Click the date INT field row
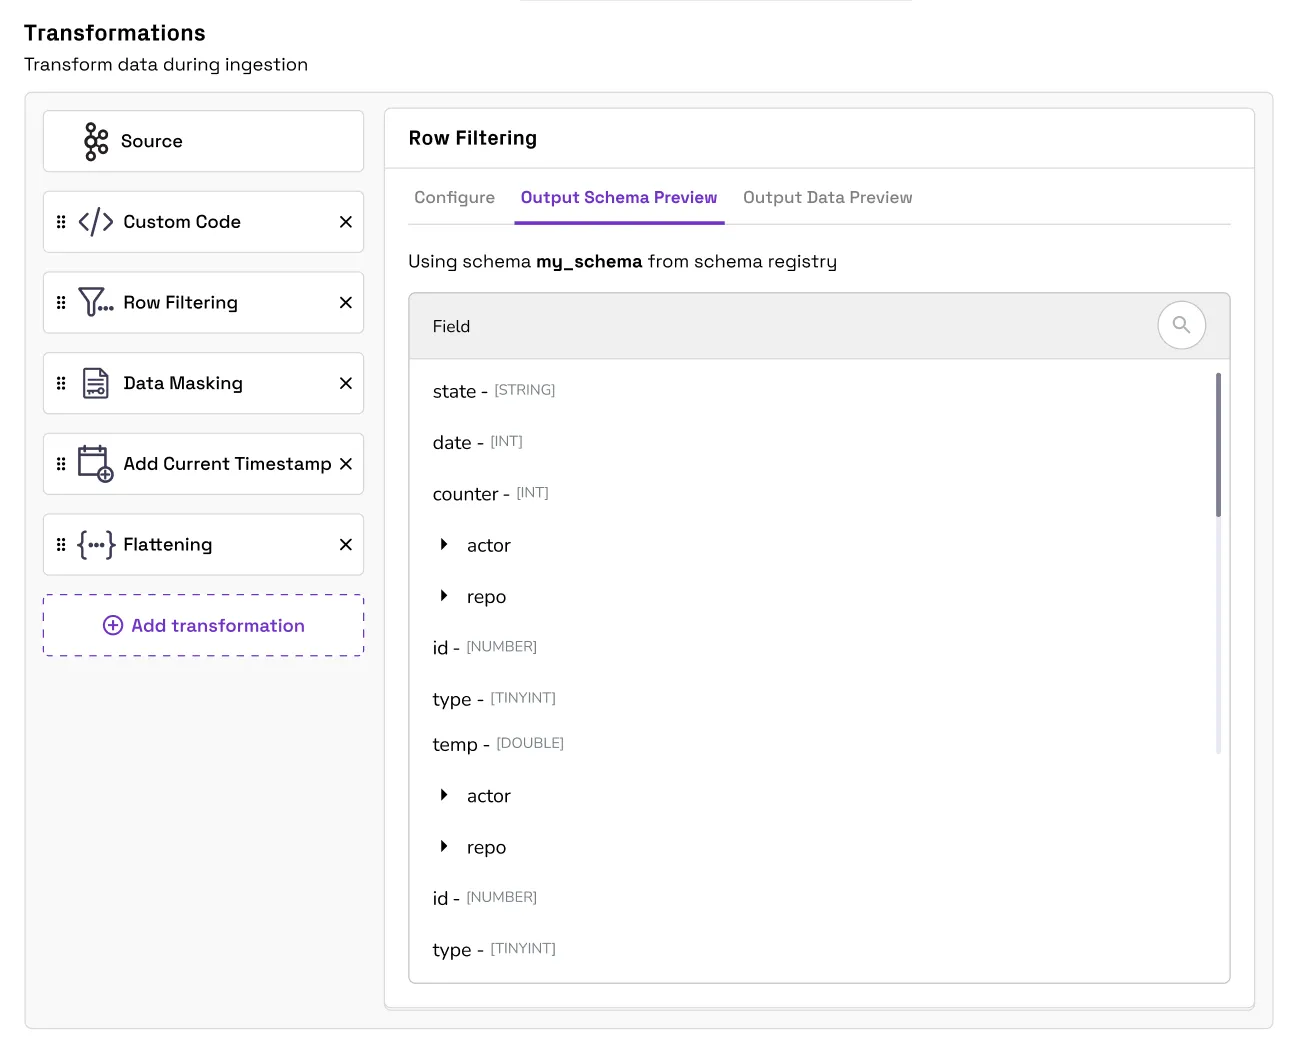Image resolution: width=1298 pixels, height=1045 pixels. (x=478, y=442)
